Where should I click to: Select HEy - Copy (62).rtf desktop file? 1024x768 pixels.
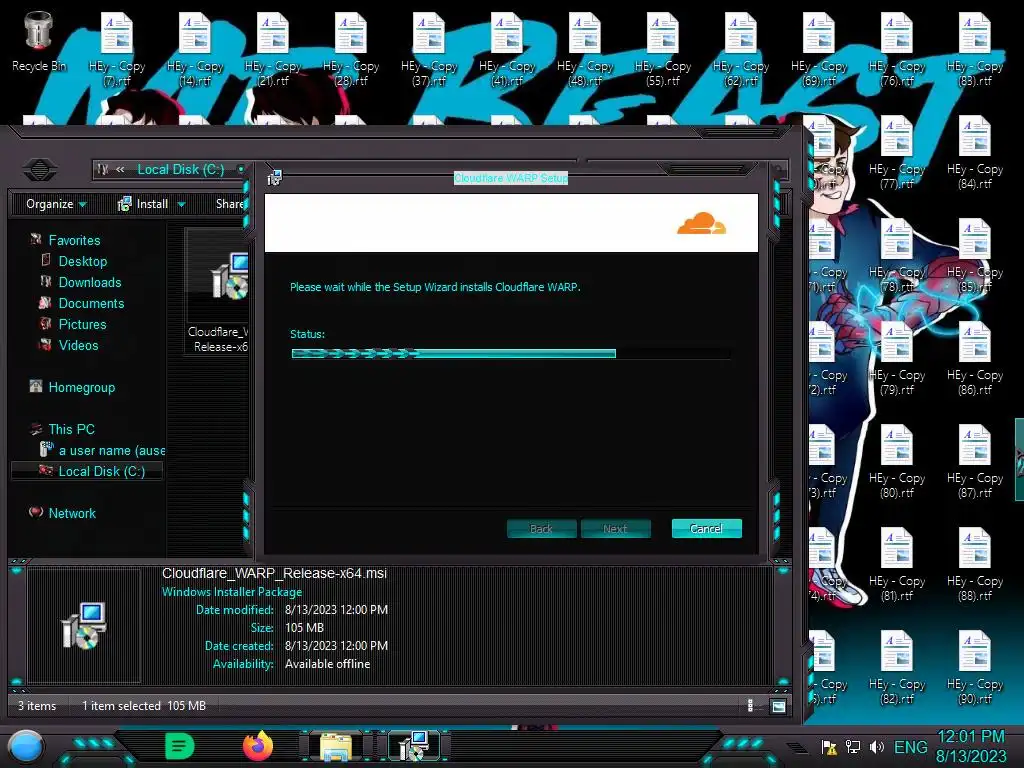coord(741,51)
